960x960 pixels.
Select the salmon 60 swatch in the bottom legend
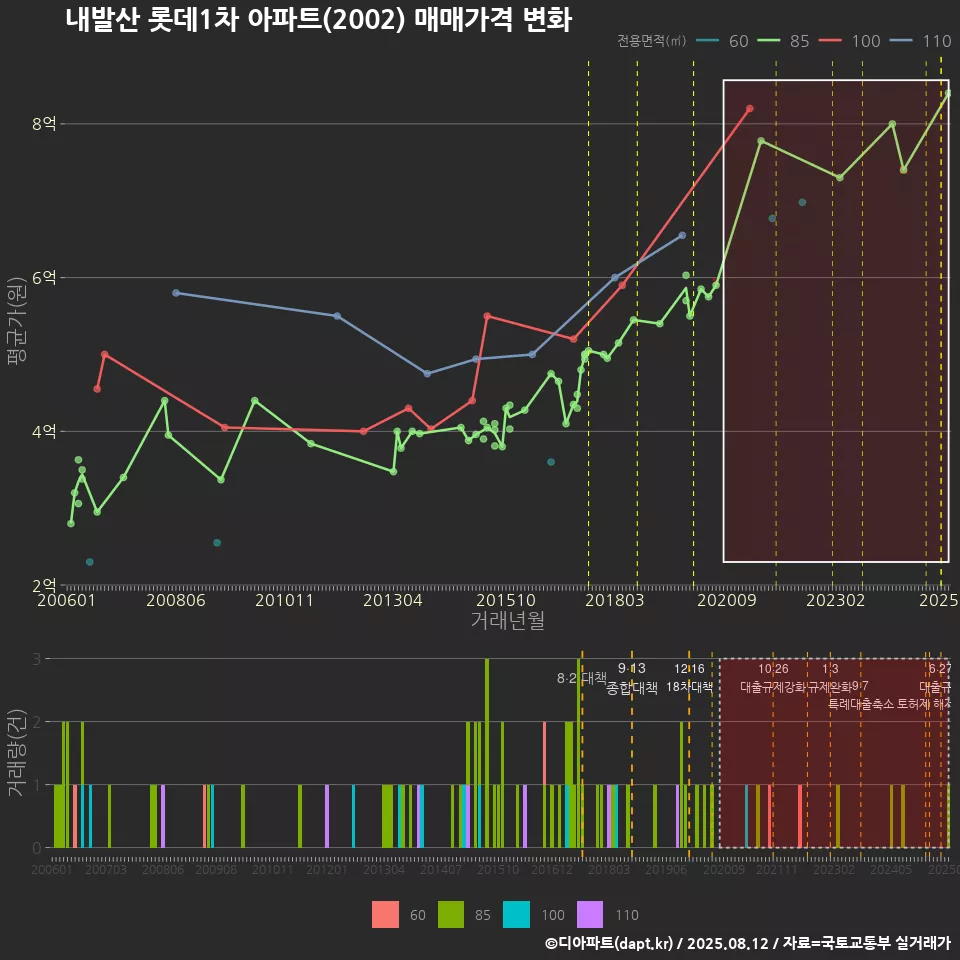coord(385,915)
